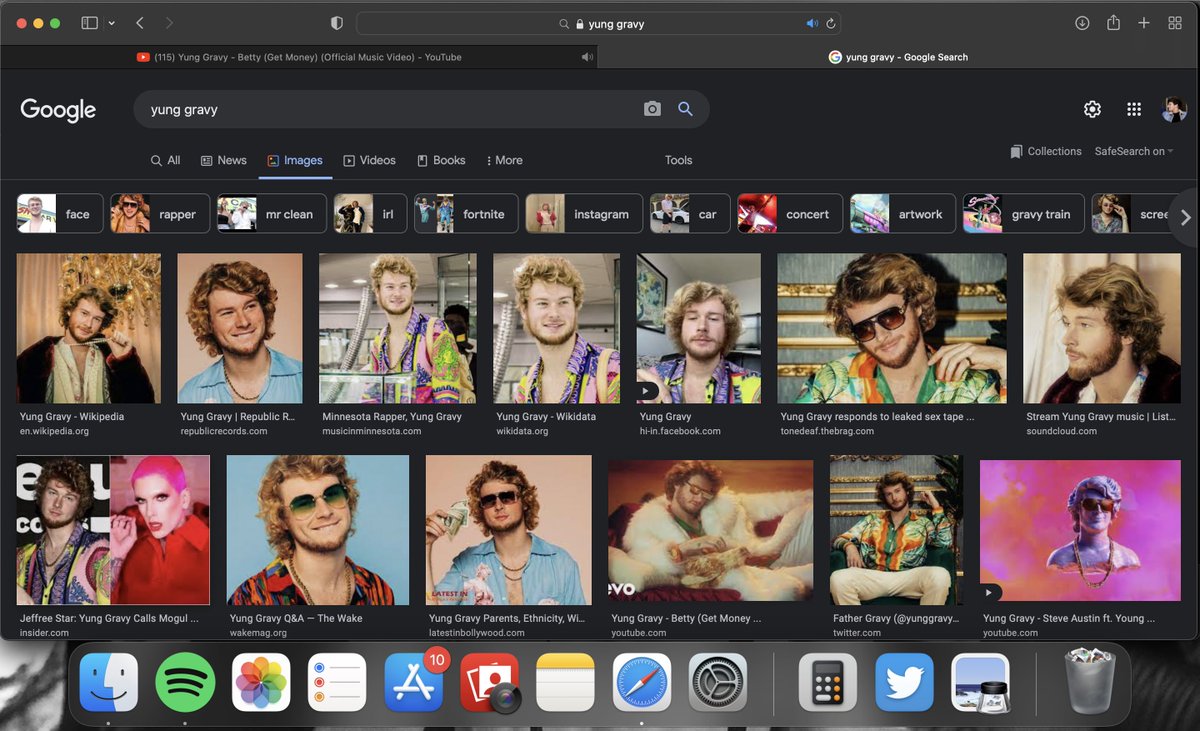Open the Yung Gravy - Wikipedia image result
Image resolution: width=1200 pixels, height=731 pixels.
click(x=88, y=328)
